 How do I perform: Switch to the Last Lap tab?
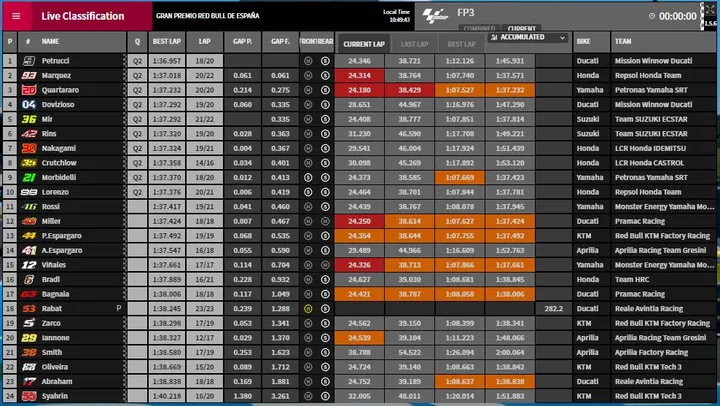[414, 44]
